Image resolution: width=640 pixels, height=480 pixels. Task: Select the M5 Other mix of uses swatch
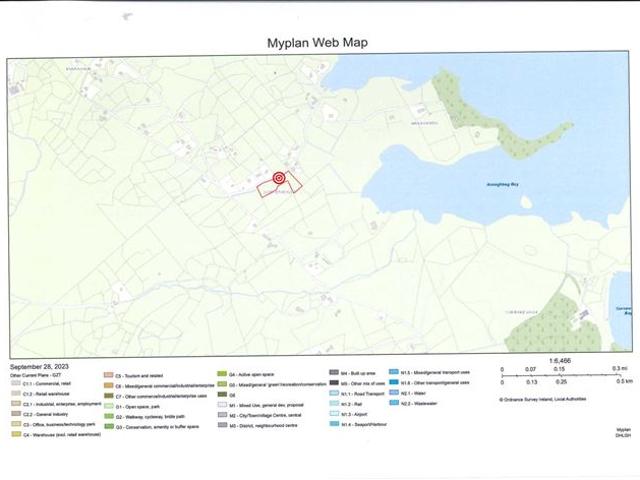334,383
